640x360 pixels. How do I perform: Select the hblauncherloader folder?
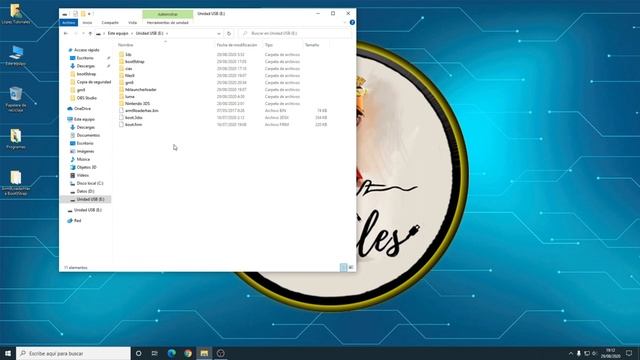tap(140, 89)
